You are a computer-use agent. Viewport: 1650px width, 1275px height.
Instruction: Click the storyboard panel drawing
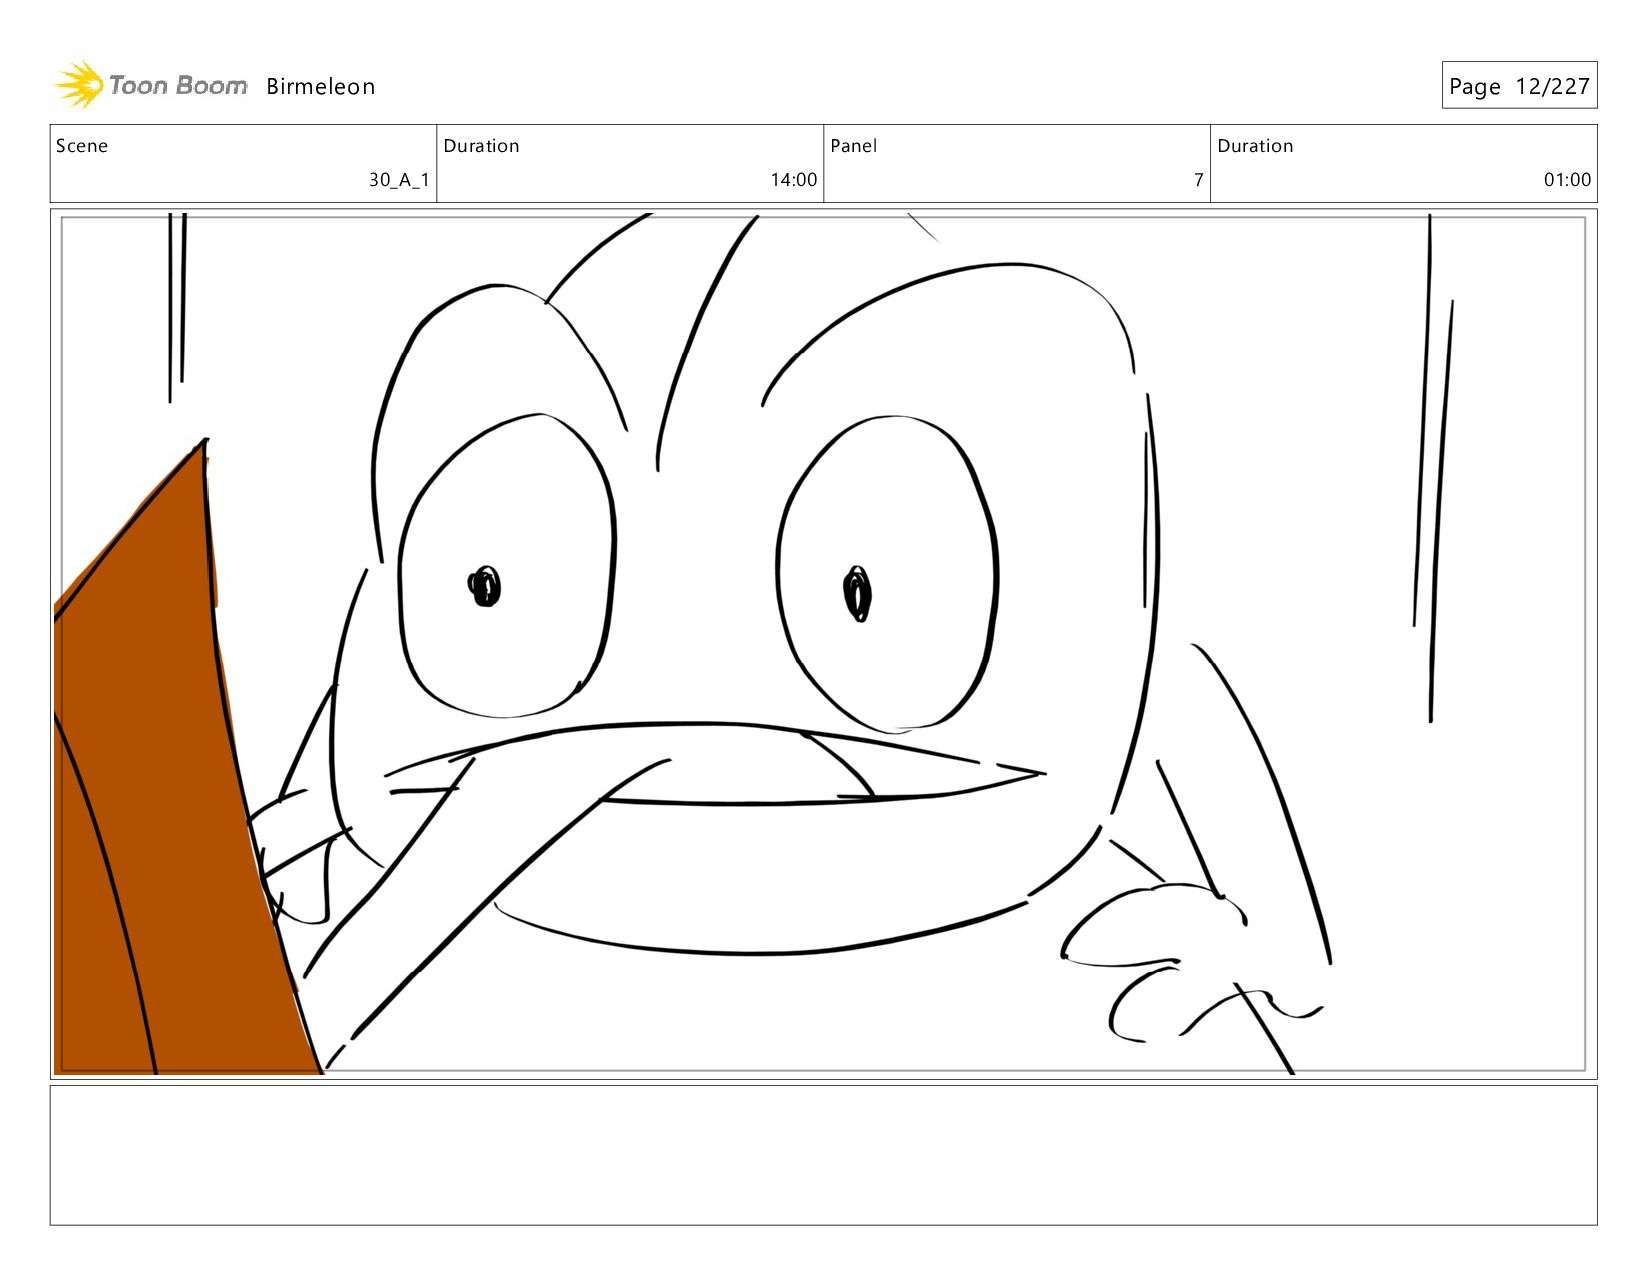pos(823,644)
